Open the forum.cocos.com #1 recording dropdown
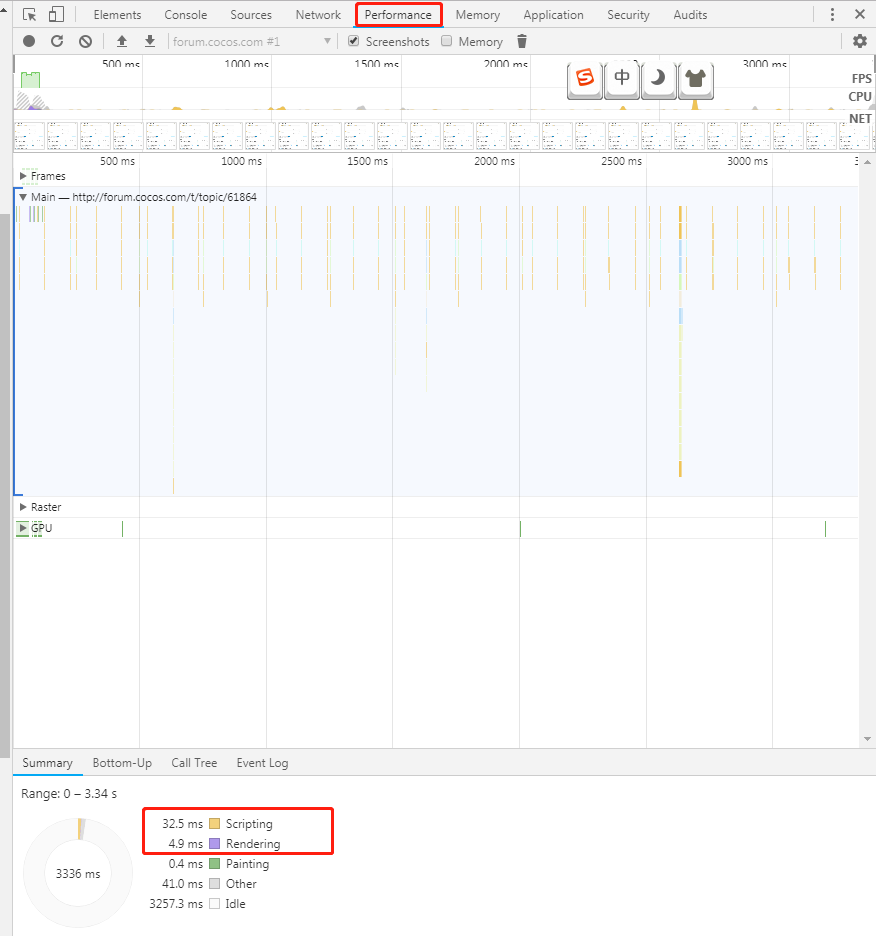 point(251,41)
